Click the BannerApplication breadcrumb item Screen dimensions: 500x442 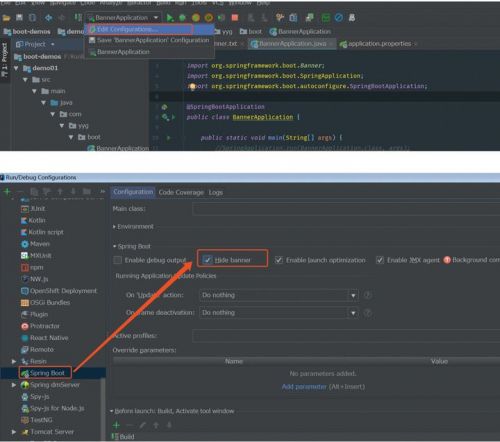point(300,32)
